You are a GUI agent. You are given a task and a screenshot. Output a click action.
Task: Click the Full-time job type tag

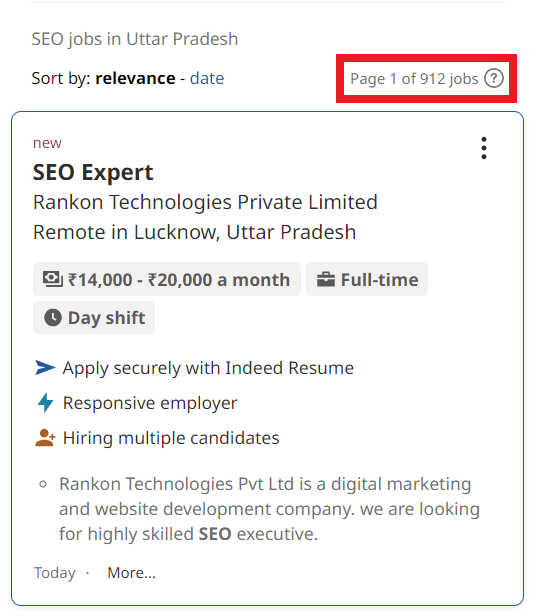(x=367, y=279)
